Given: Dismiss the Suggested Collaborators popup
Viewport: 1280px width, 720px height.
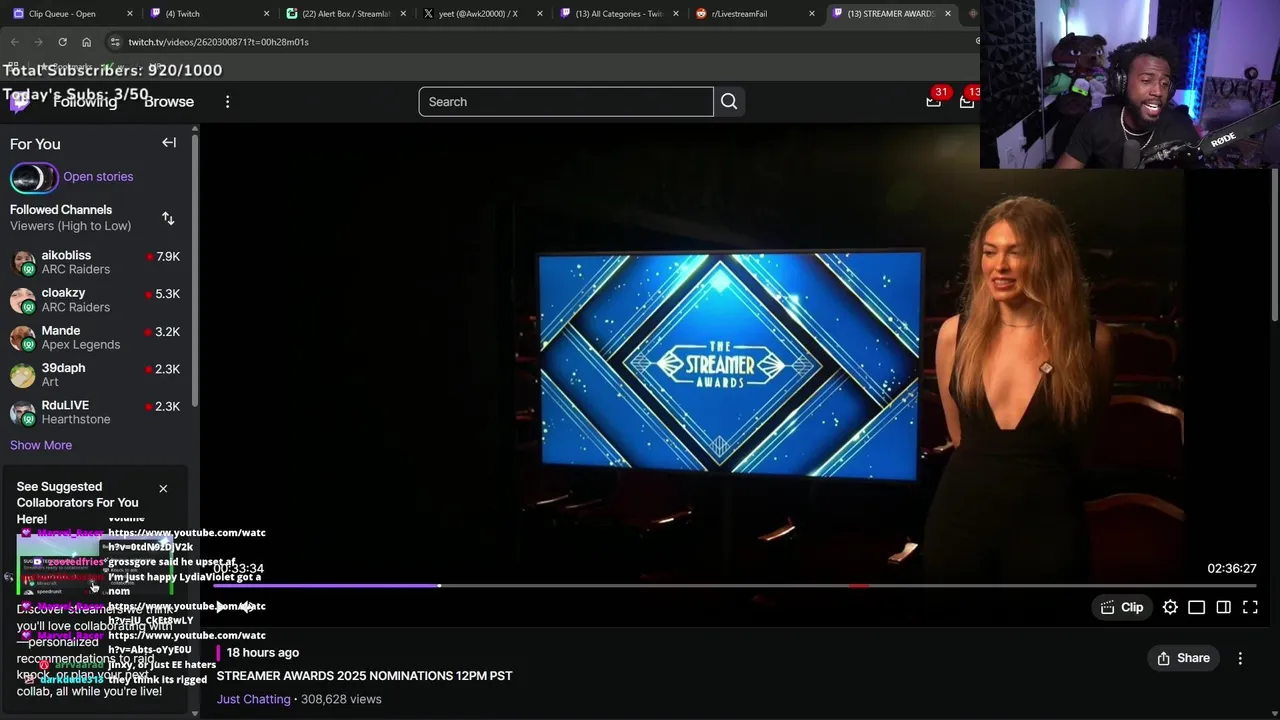Looking at the screenshot, I should click(163, 488).
